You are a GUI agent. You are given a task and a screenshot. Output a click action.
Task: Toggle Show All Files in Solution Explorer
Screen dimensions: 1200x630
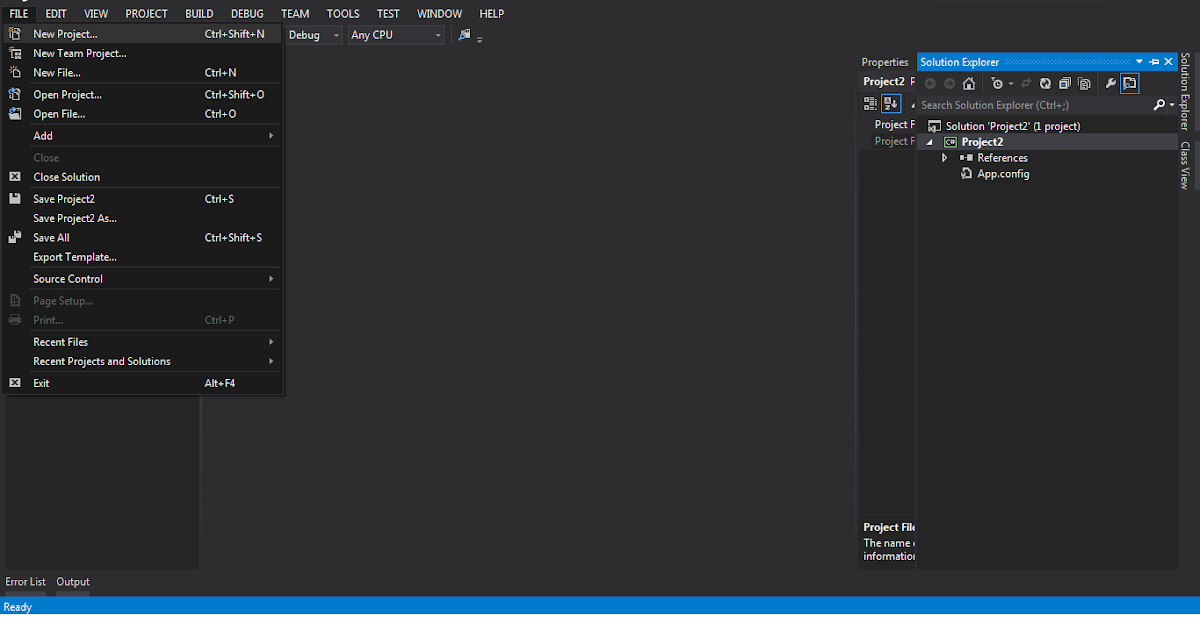pos(1085,83)
